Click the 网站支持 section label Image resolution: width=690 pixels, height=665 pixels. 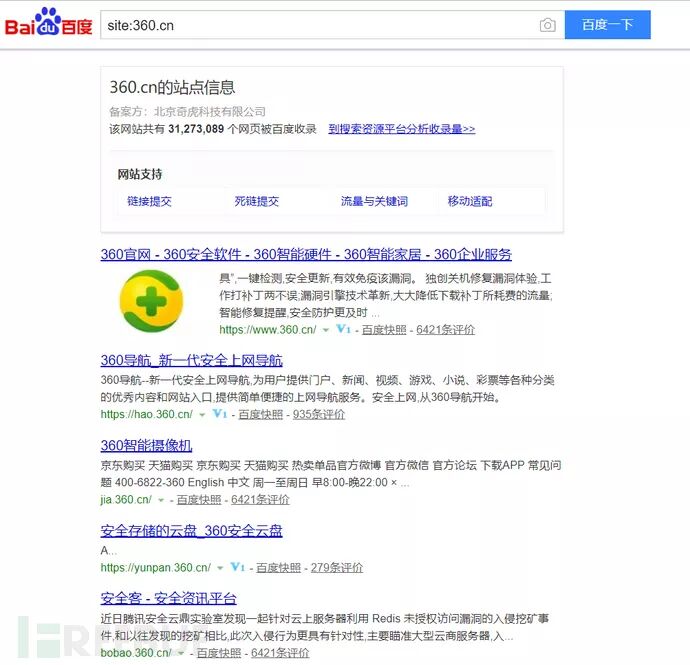coord(140,174)
